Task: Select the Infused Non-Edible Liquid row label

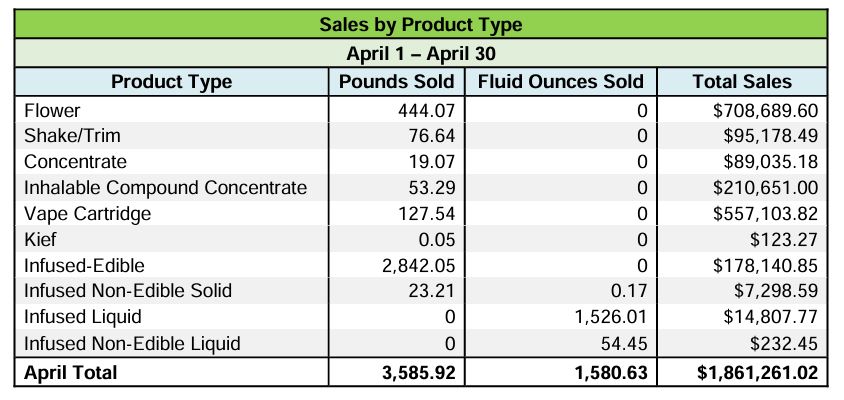Action: click(132, 344)
